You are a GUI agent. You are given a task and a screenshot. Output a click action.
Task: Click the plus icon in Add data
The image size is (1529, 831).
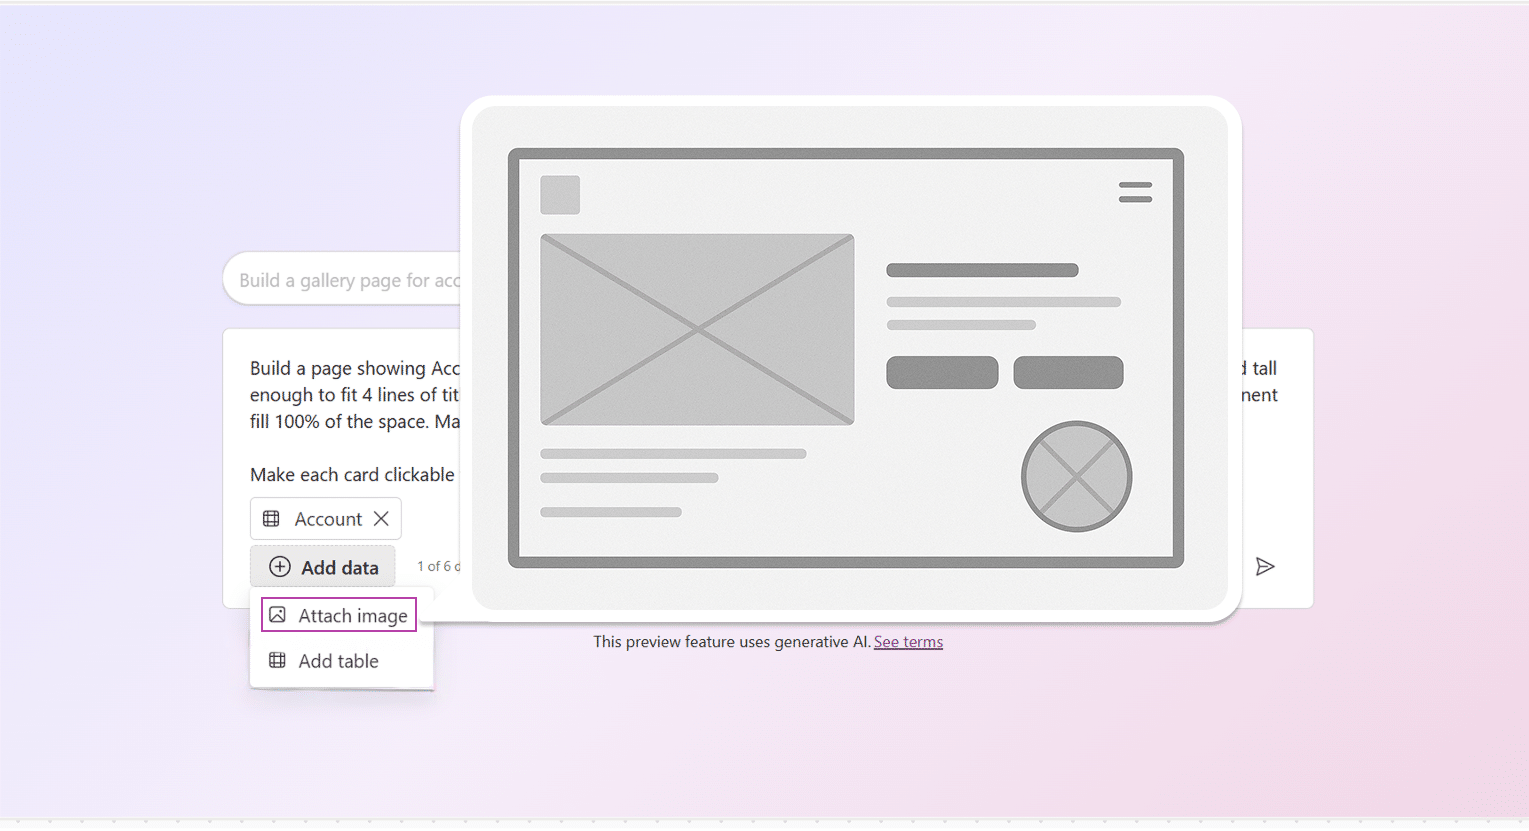point(280,567)
